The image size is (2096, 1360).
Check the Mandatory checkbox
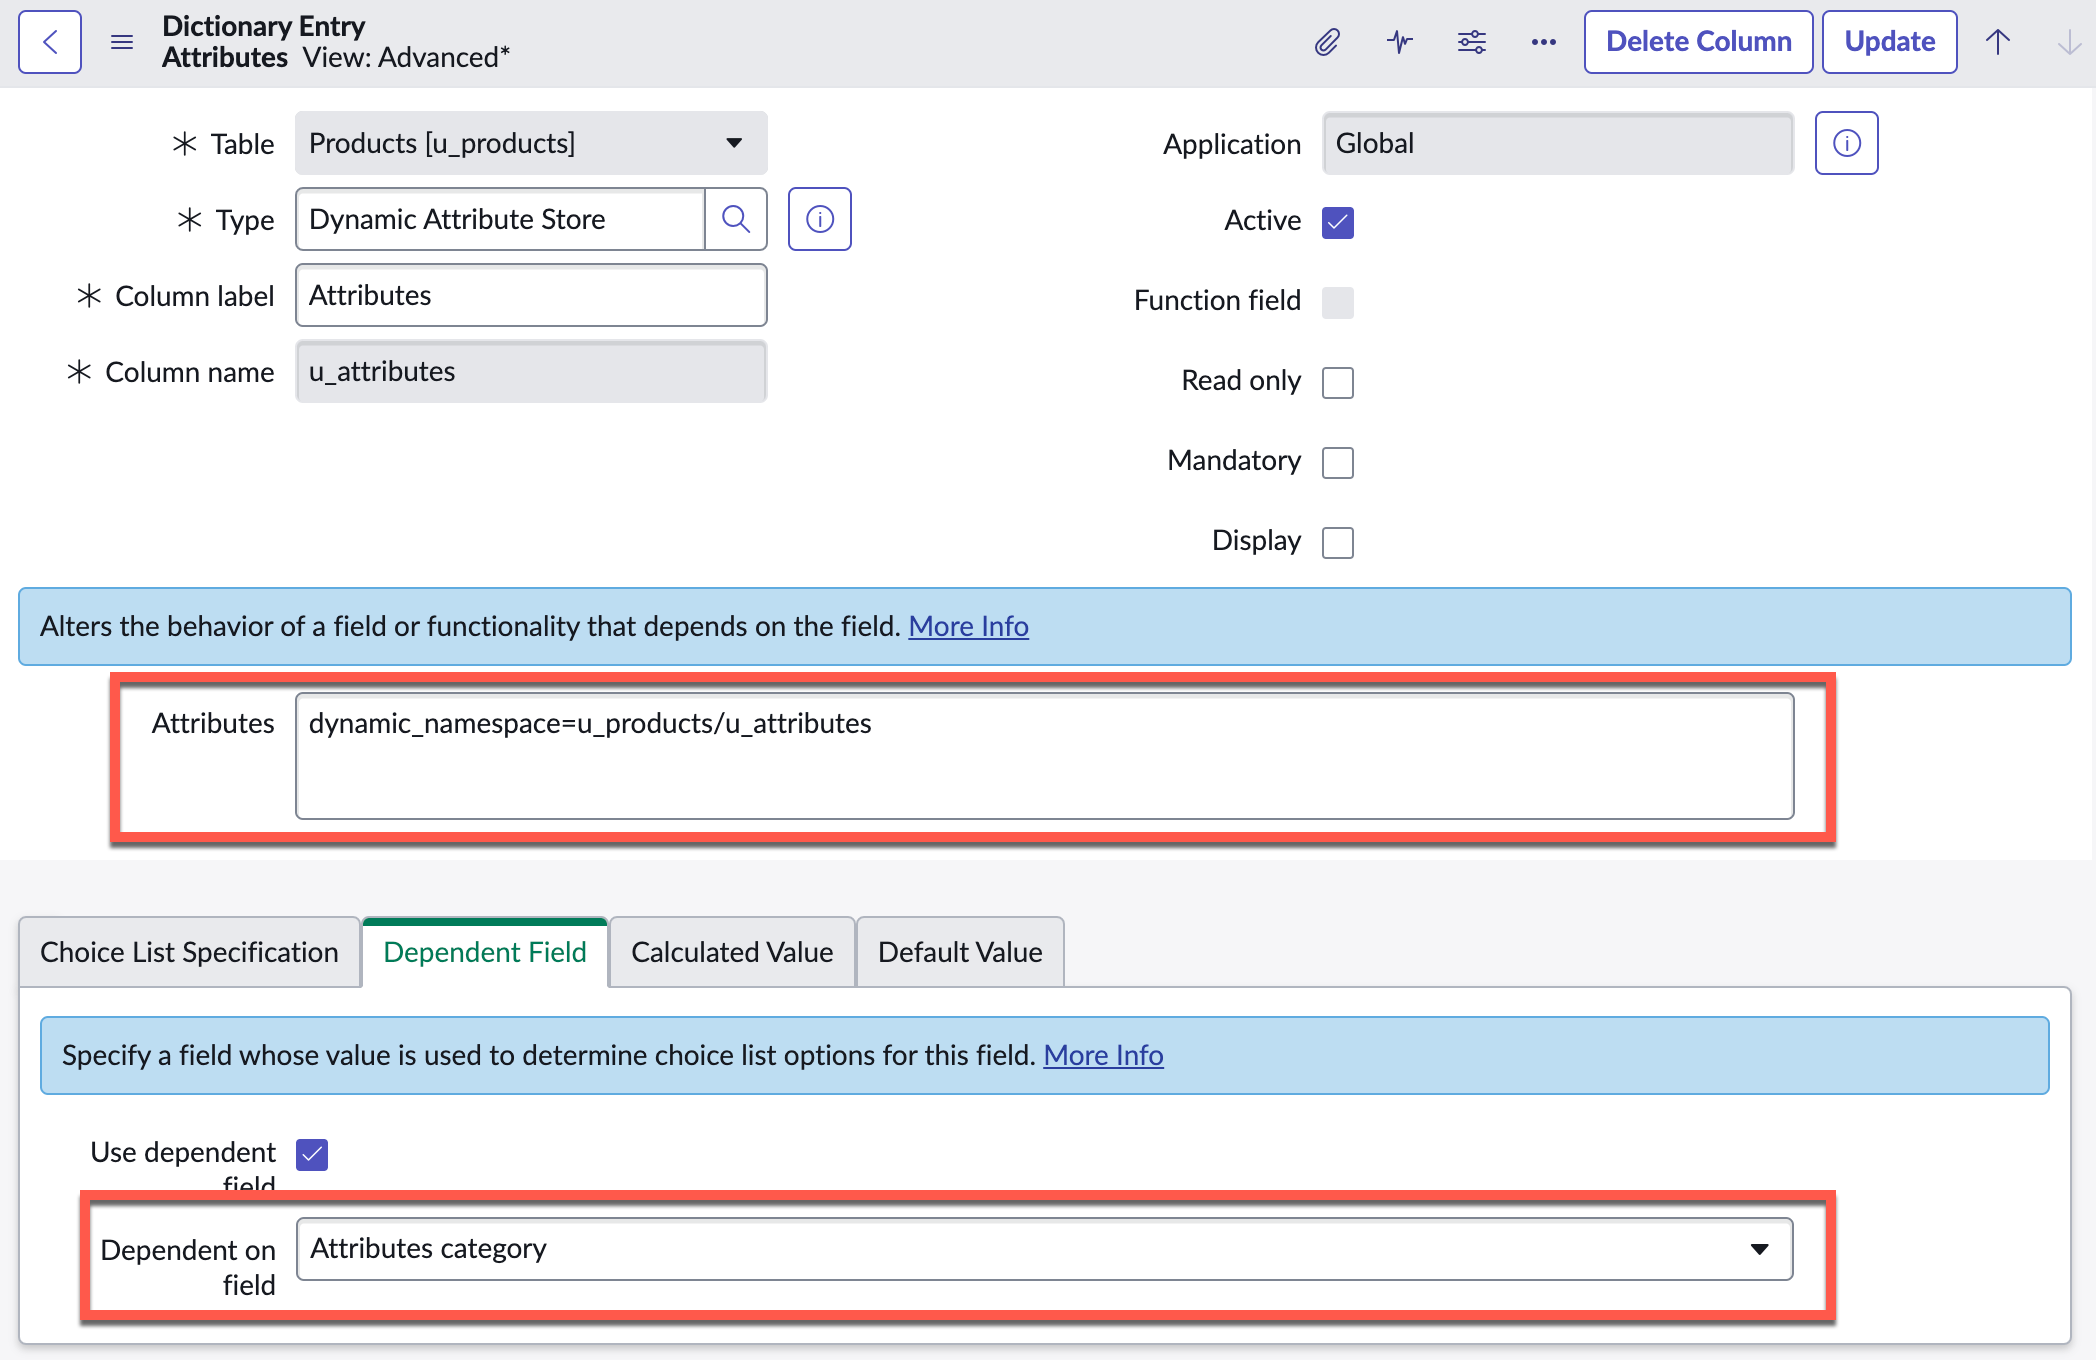1338,462
